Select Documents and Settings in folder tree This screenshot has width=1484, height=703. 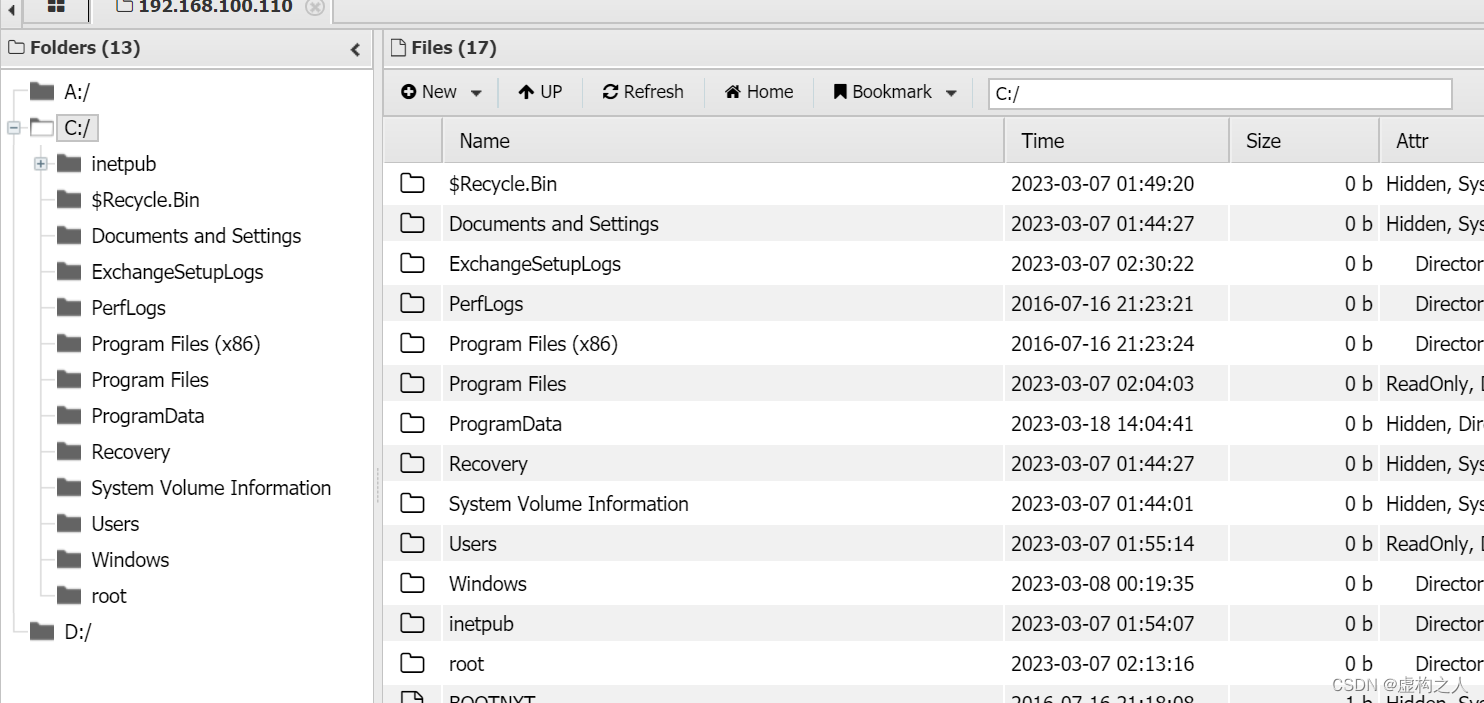(x=196, y=236)
